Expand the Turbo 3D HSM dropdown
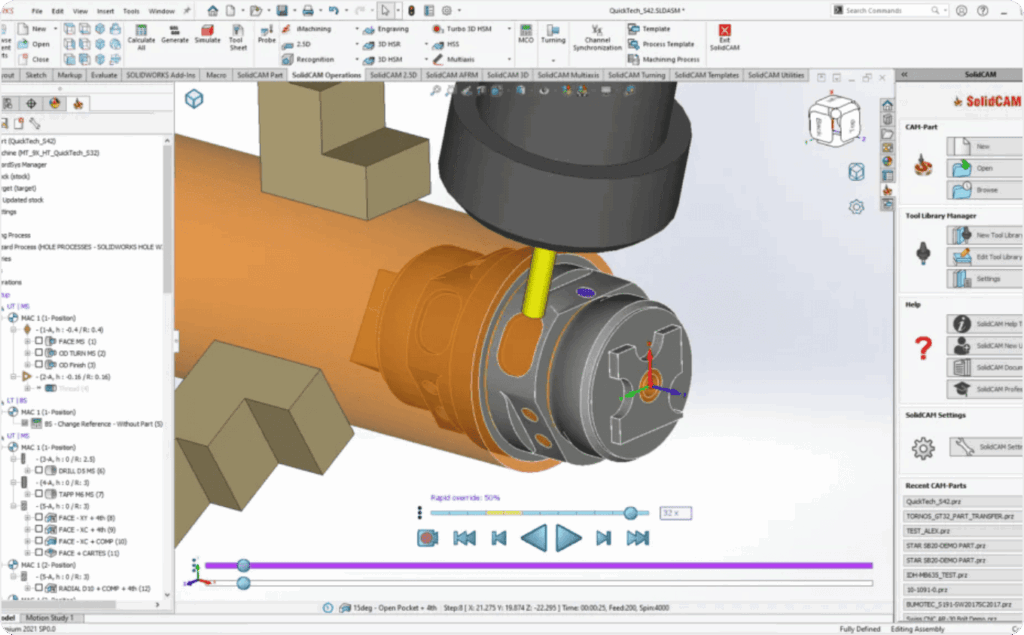1024x635 pixels. (509, 29)
